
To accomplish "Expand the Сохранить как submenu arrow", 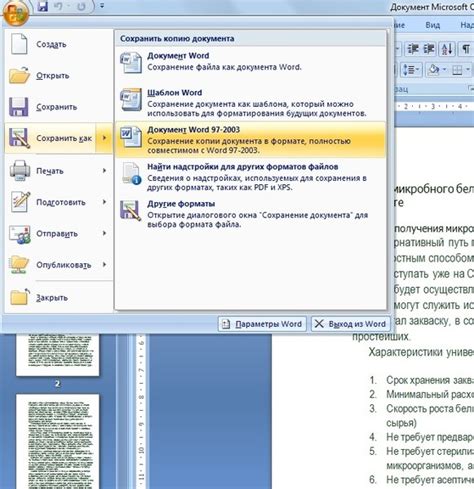I will tap(104, 138).
